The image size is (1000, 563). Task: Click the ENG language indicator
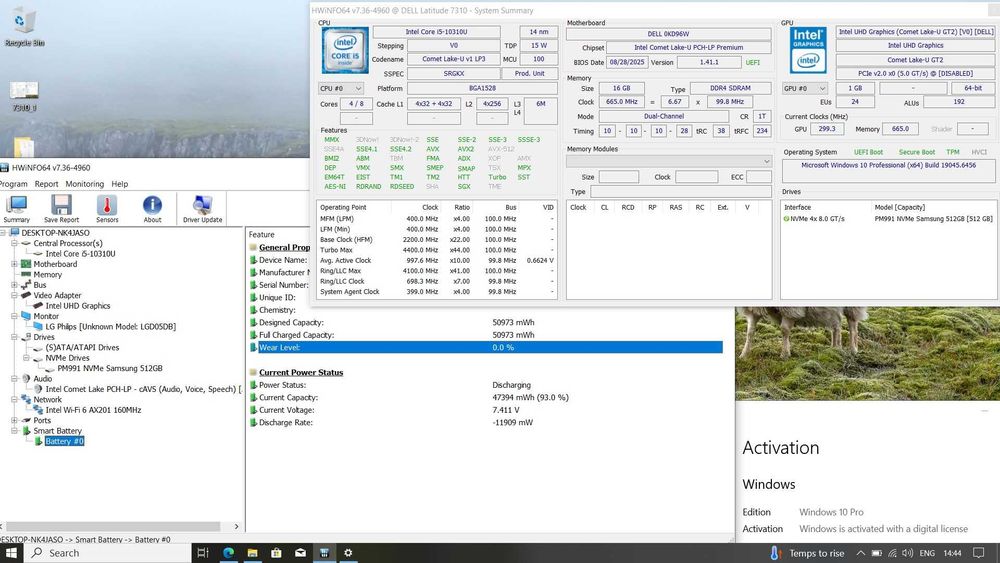click(927, 553)
